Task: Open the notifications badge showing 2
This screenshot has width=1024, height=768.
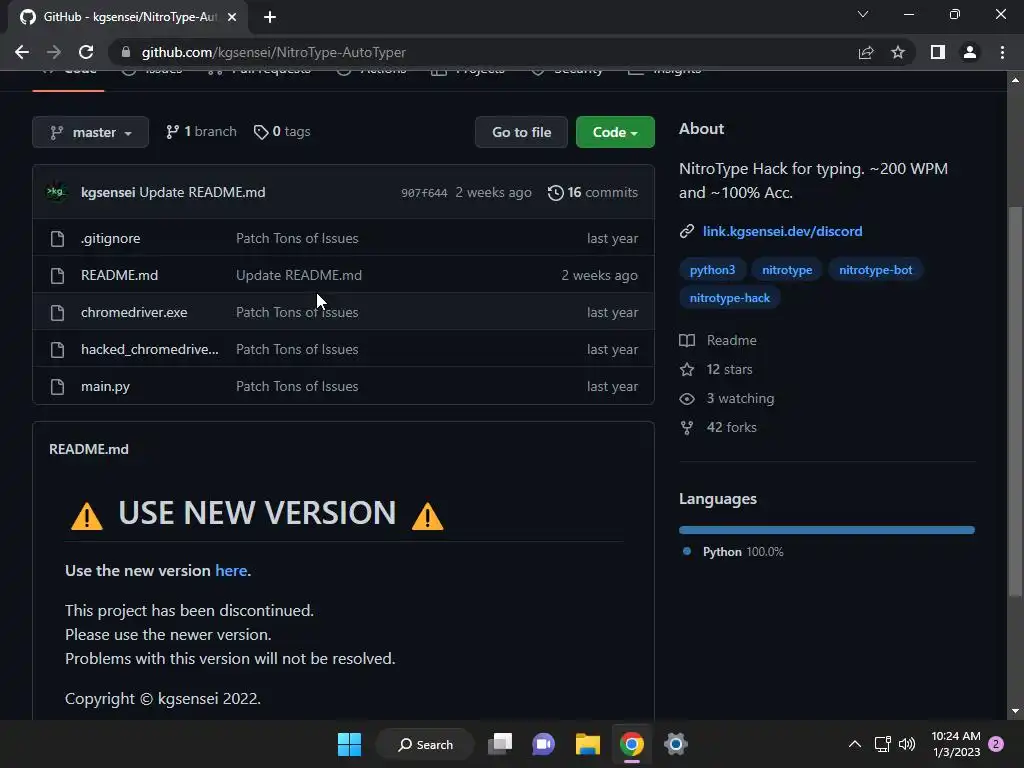Action: coord(996,744)
